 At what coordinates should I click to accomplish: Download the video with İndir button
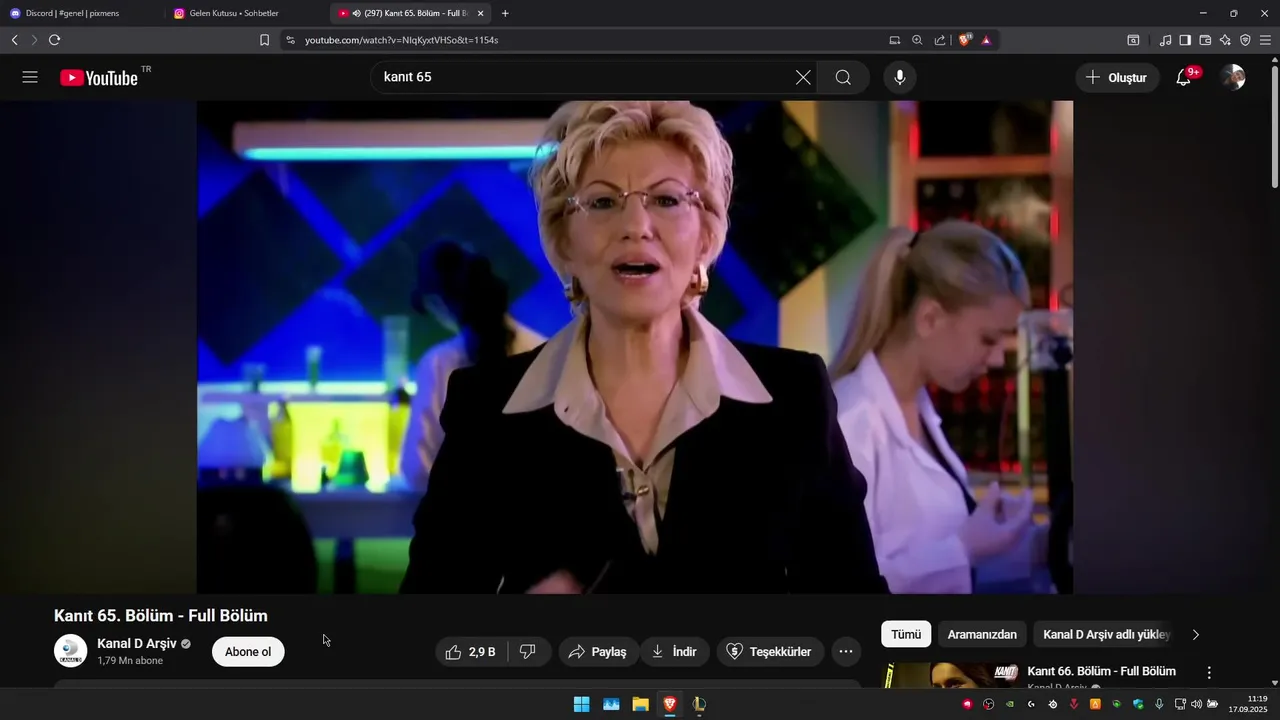[675, 651]
